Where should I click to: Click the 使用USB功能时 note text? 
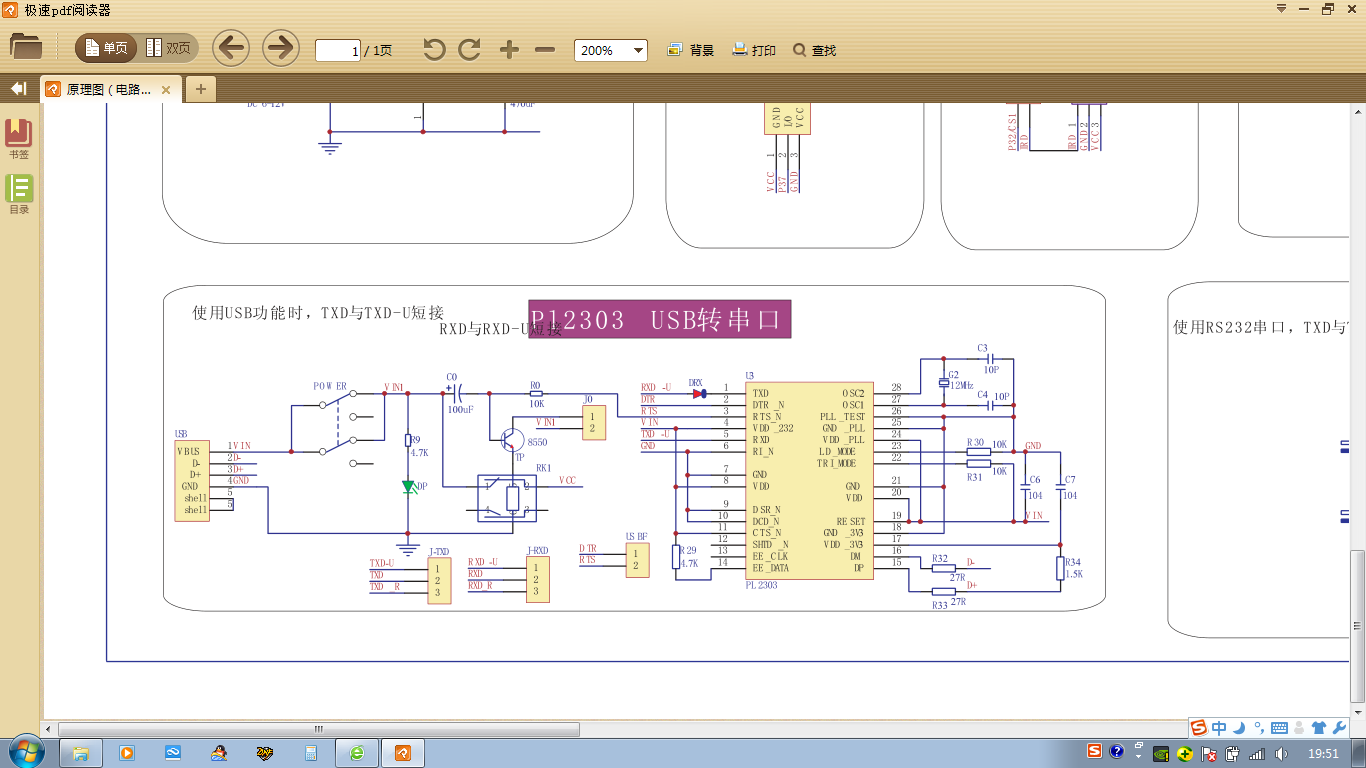pos(318,313)
